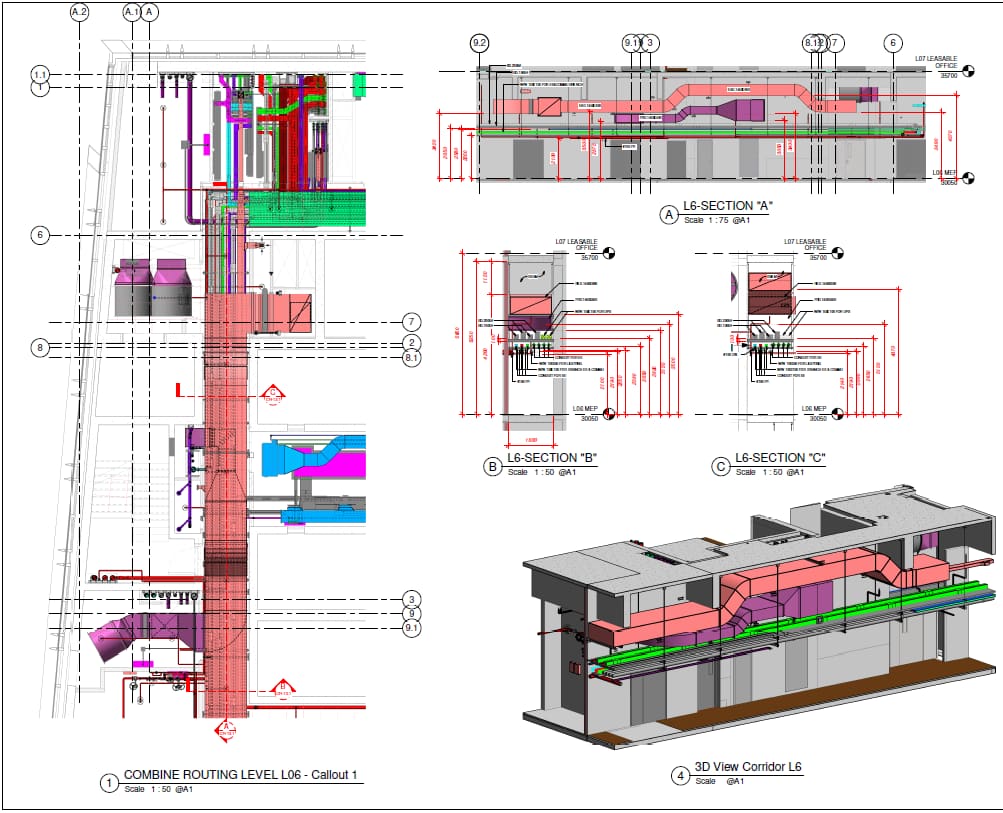Select grid bubble 1.1 left of the plan
Viewport: 1003px width, 813px height.
(x=40, y=75)
